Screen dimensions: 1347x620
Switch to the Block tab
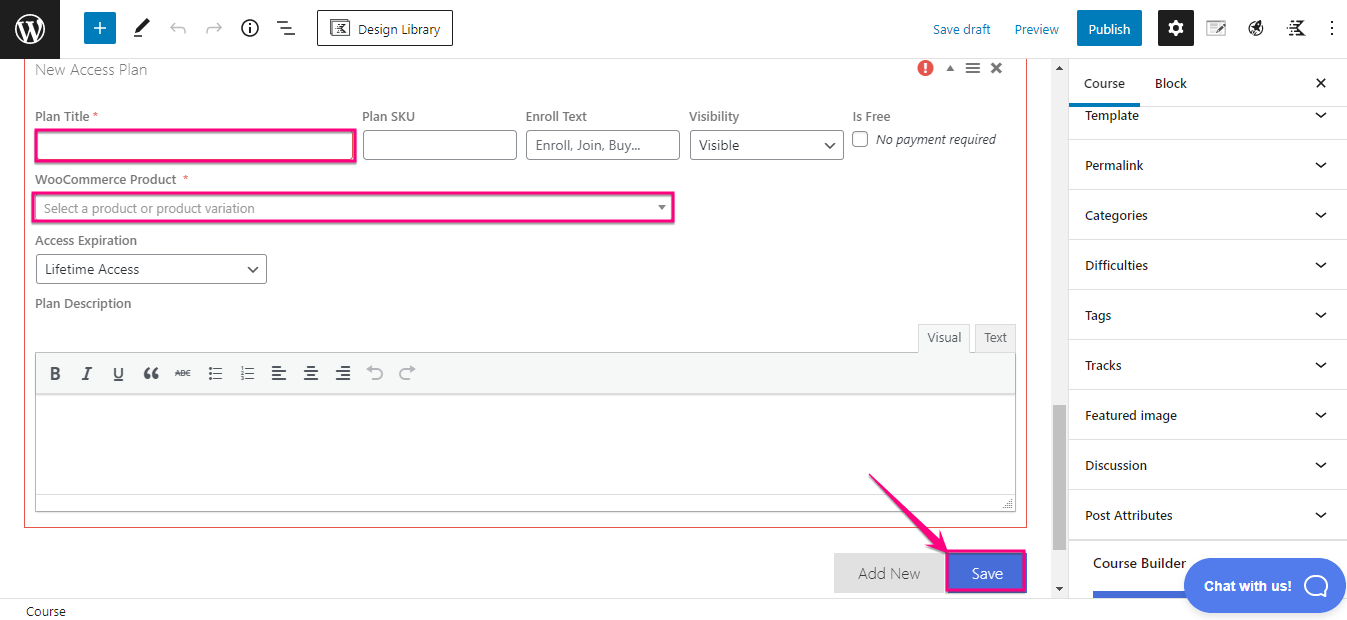(x=1170, y=83)
